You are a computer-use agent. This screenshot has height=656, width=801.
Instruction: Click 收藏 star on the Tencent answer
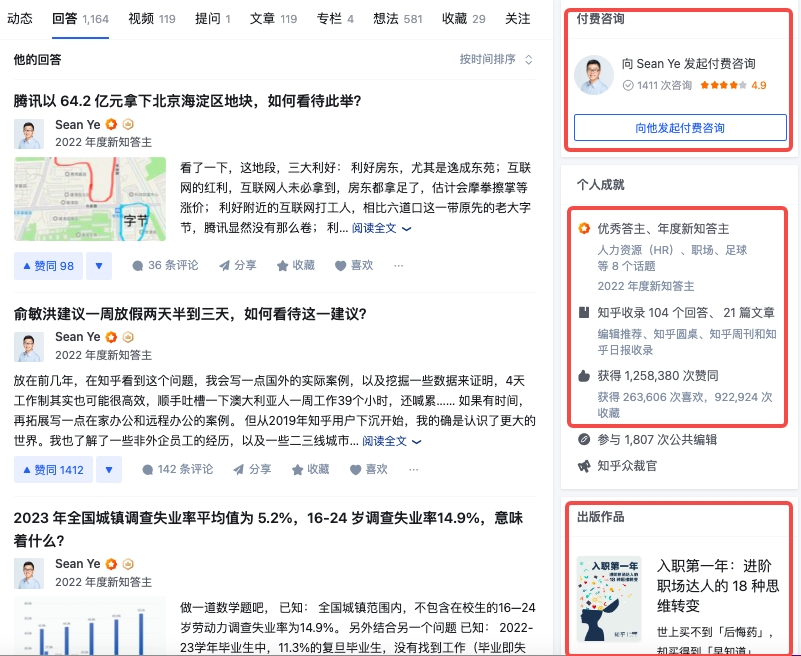pyautogui.click(x=296, y=265)
